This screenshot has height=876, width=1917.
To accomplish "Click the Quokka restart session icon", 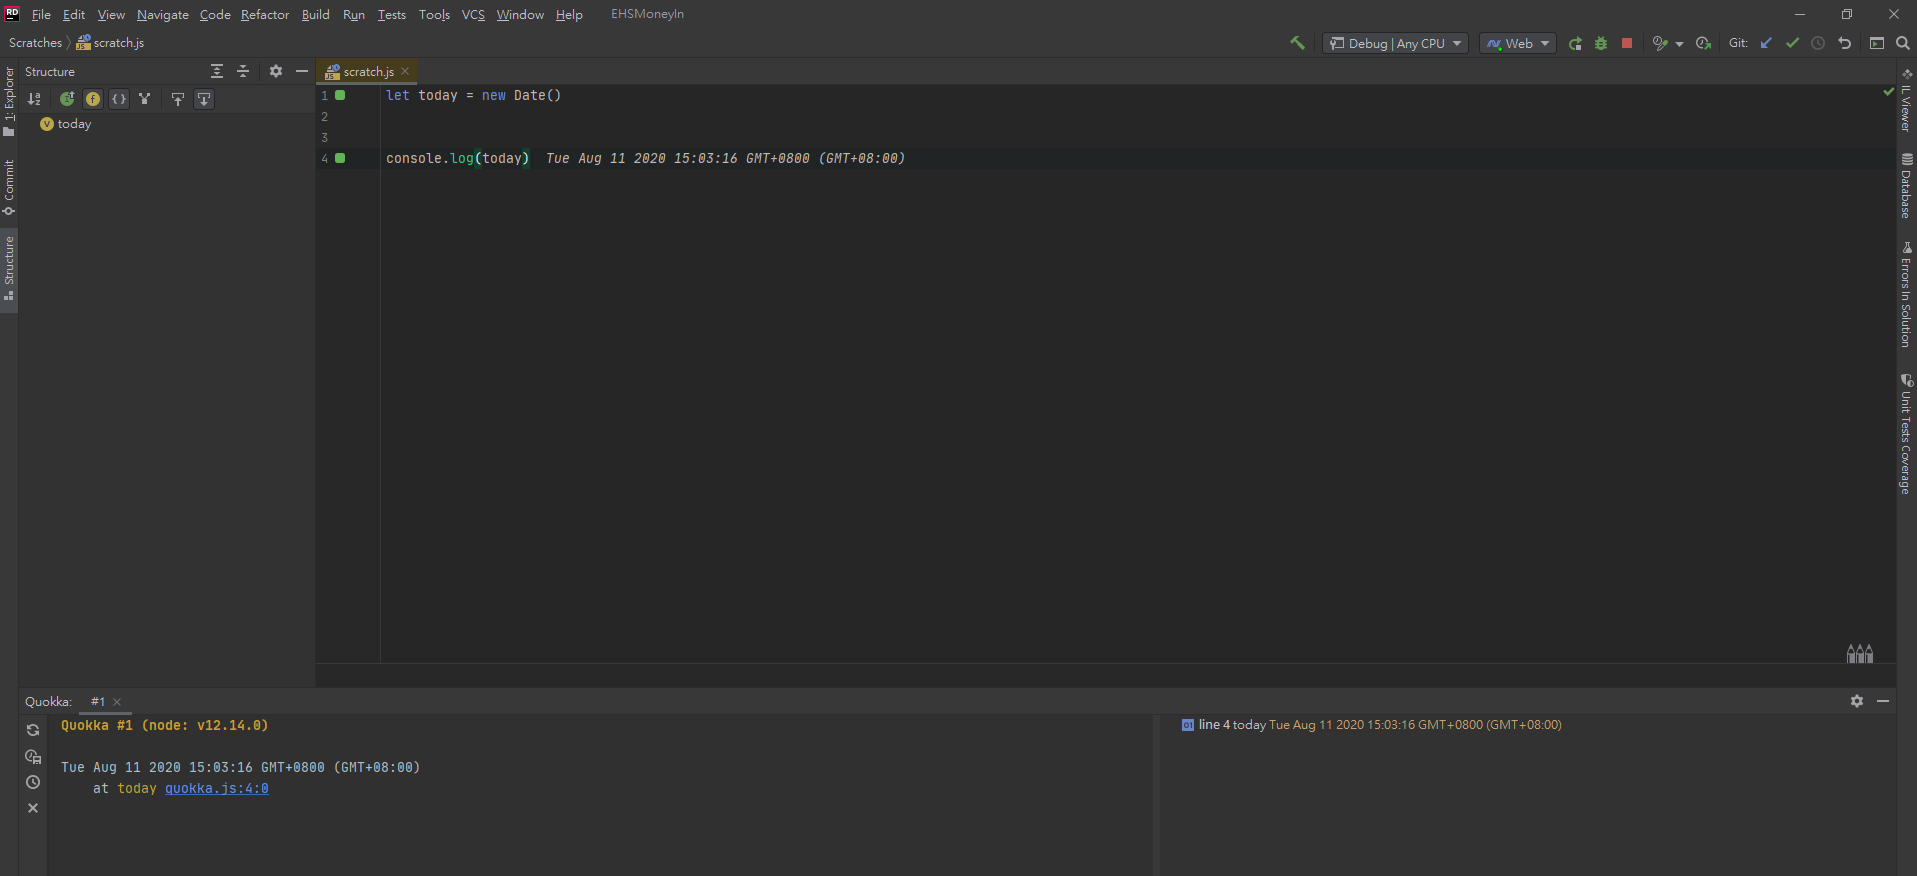I will (x=33, y=730).
